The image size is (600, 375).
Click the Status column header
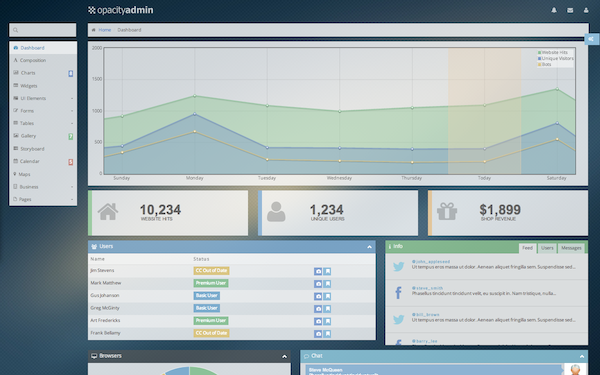coord(201,259)
